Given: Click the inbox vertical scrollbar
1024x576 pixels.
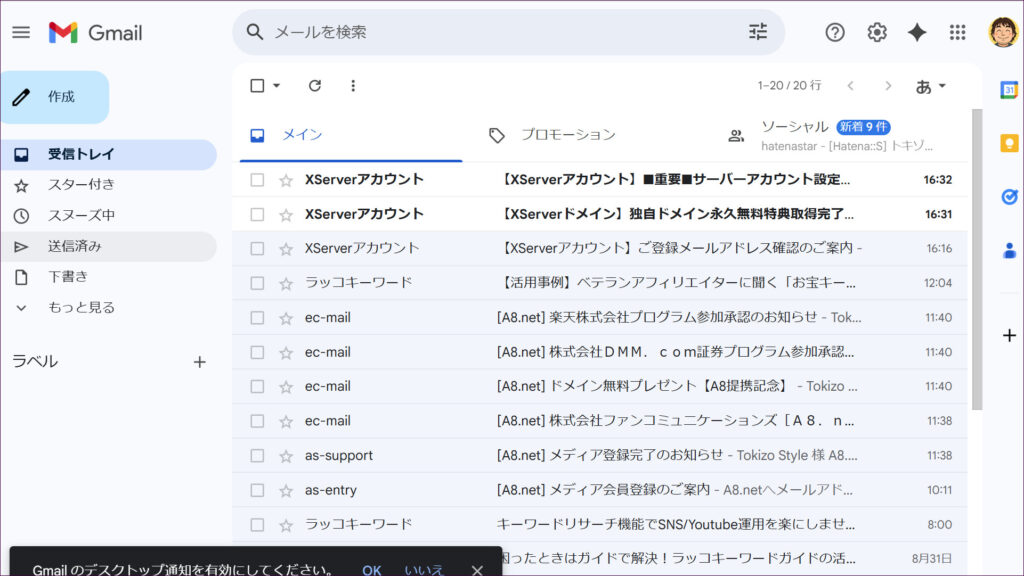Looking at the screenshot, I should point(977,260).
